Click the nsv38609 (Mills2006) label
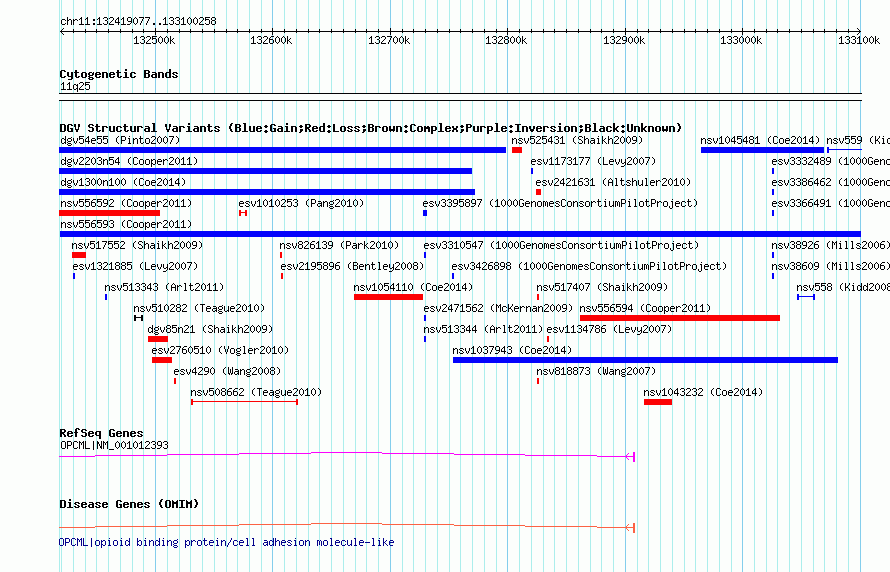This screenshot has width=890, height=572. click(x=830, y=266)
